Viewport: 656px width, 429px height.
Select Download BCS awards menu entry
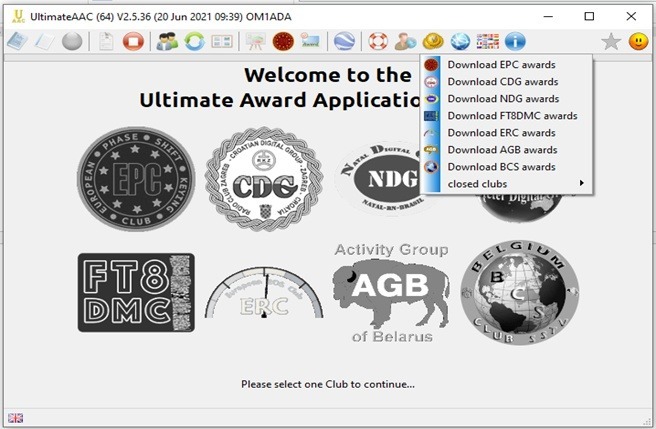(506, 167)
